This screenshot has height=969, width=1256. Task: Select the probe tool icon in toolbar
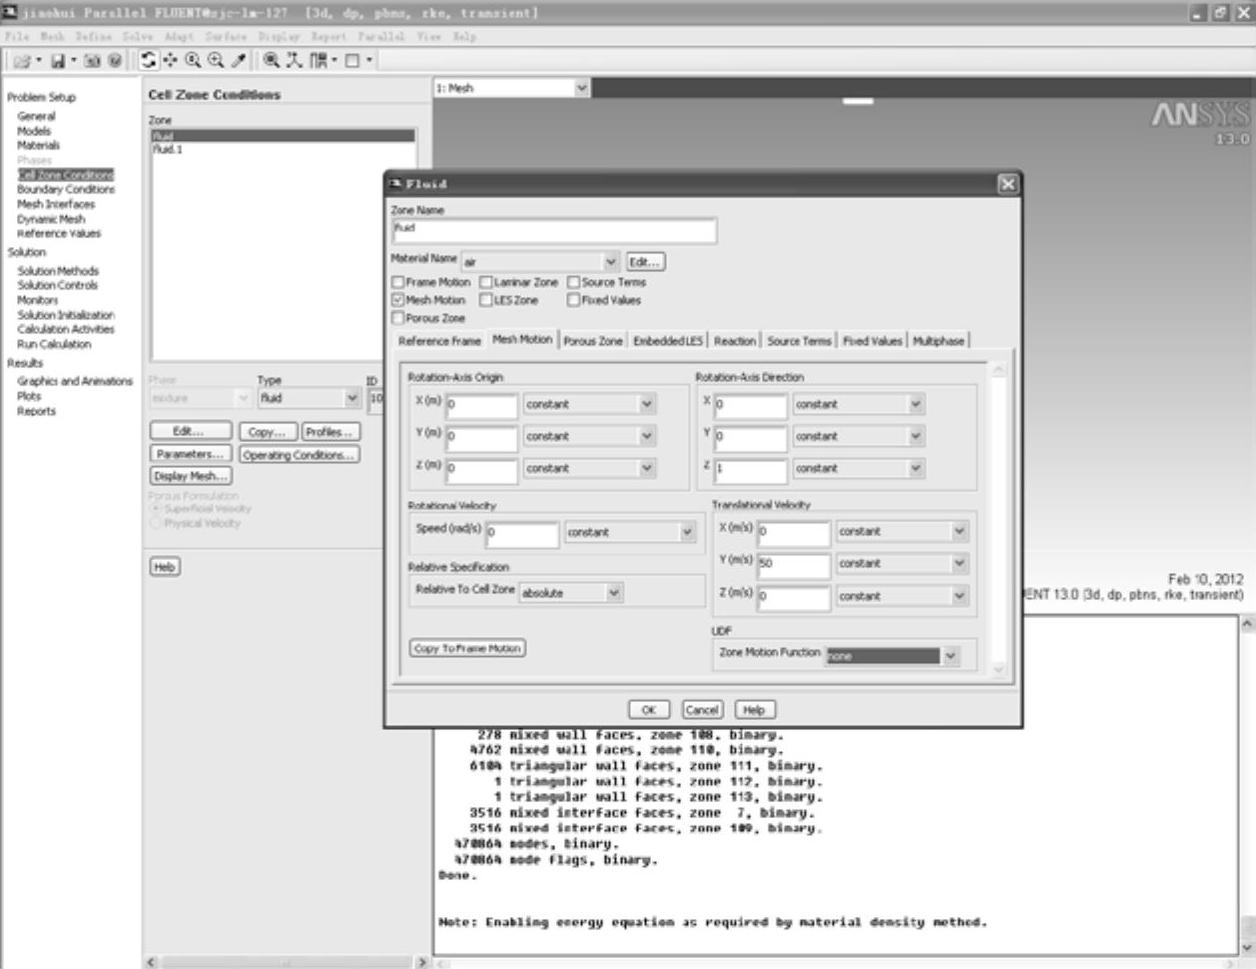pyautogui.click(x=238, y=61)
